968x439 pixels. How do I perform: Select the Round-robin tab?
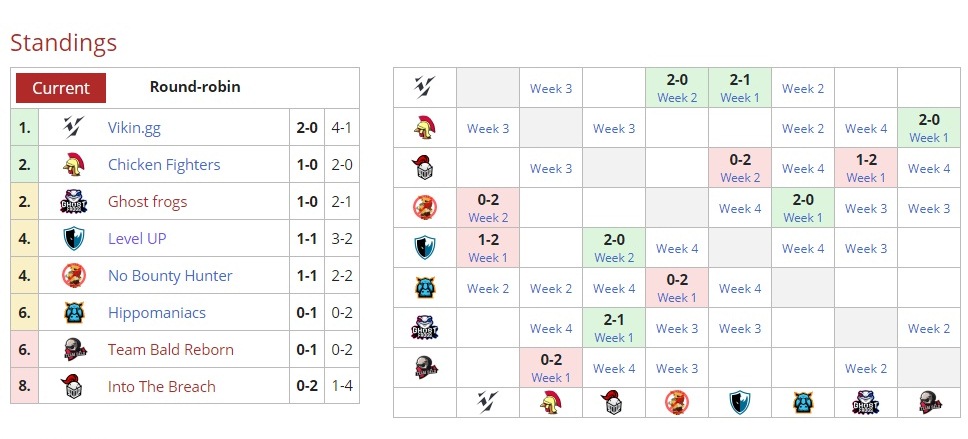[x=195, y=87]
